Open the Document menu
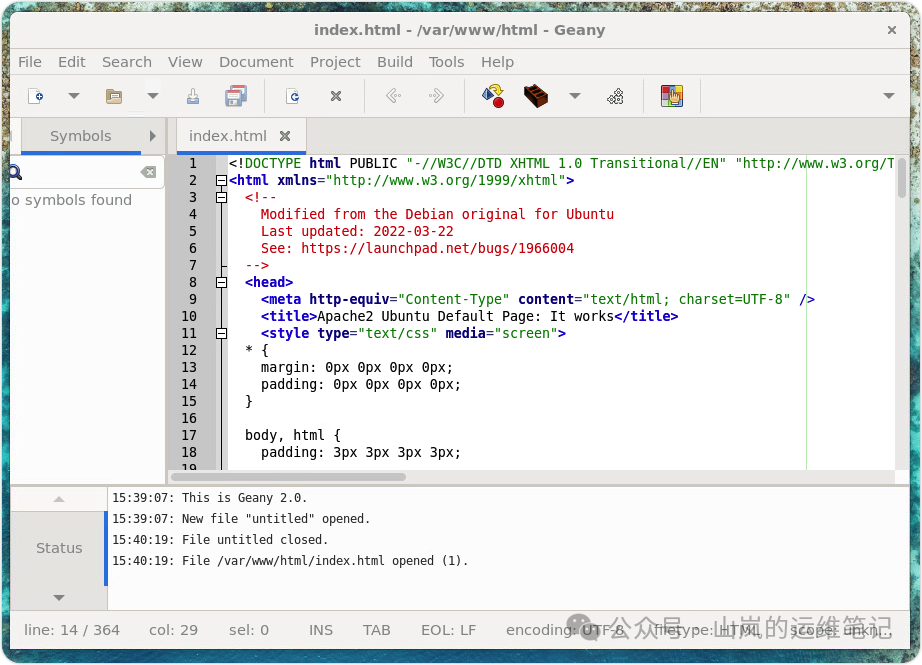Viewport: 922px width, 665px height. [x=256, y=62]
